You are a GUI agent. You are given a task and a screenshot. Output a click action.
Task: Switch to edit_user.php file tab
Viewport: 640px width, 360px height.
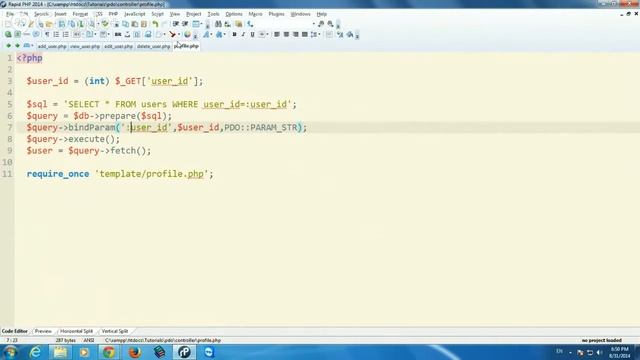point(118,47)
